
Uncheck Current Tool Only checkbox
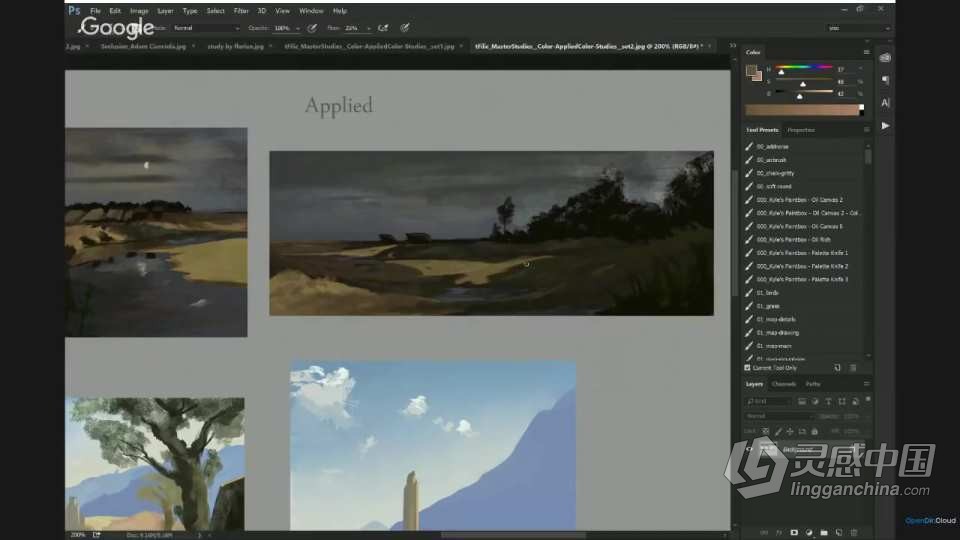[x=748, y=368]
